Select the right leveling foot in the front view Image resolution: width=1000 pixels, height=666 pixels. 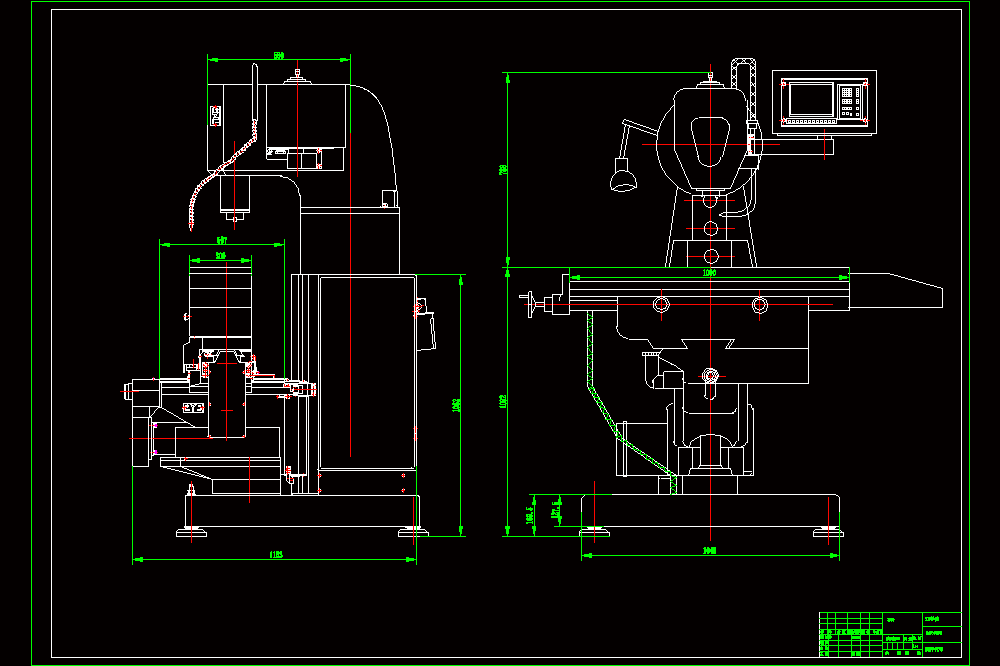[828, 533]
